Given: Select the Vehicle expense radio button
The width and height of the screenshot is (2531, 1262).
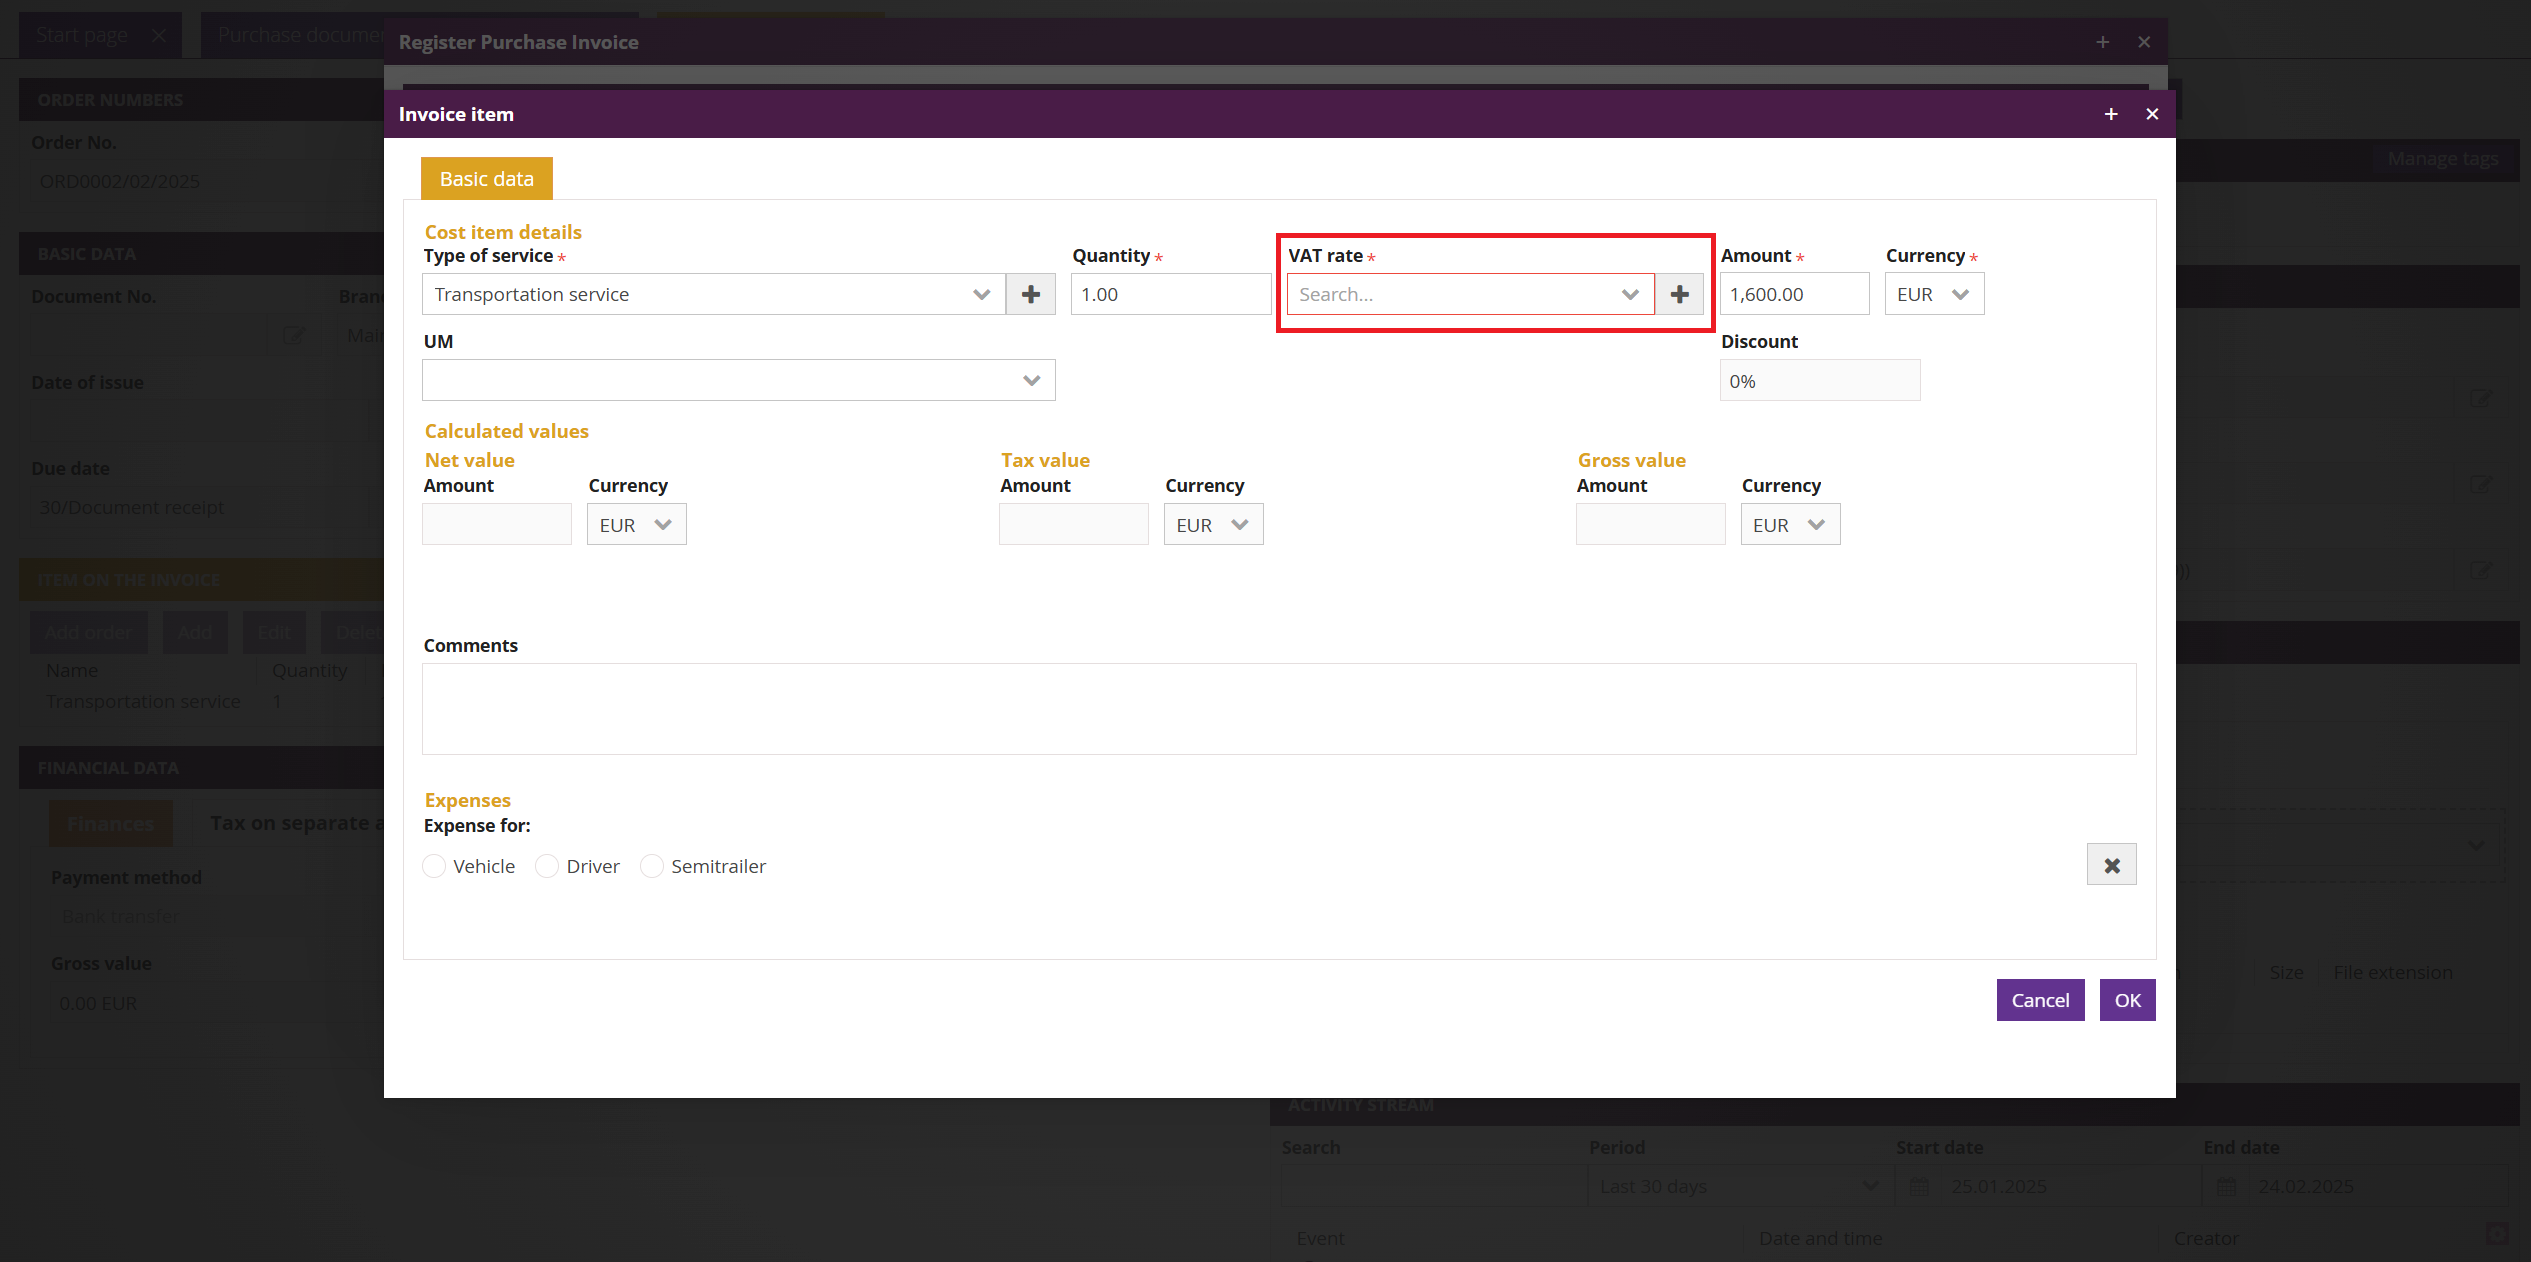Looking at the screenshot, I should click(x=434, y=866).
